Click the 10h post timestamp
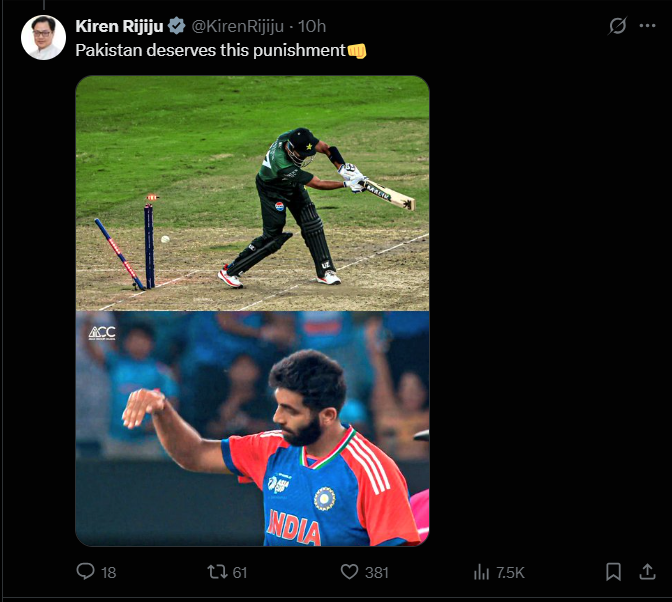672x602 pixels. point(313,26)
